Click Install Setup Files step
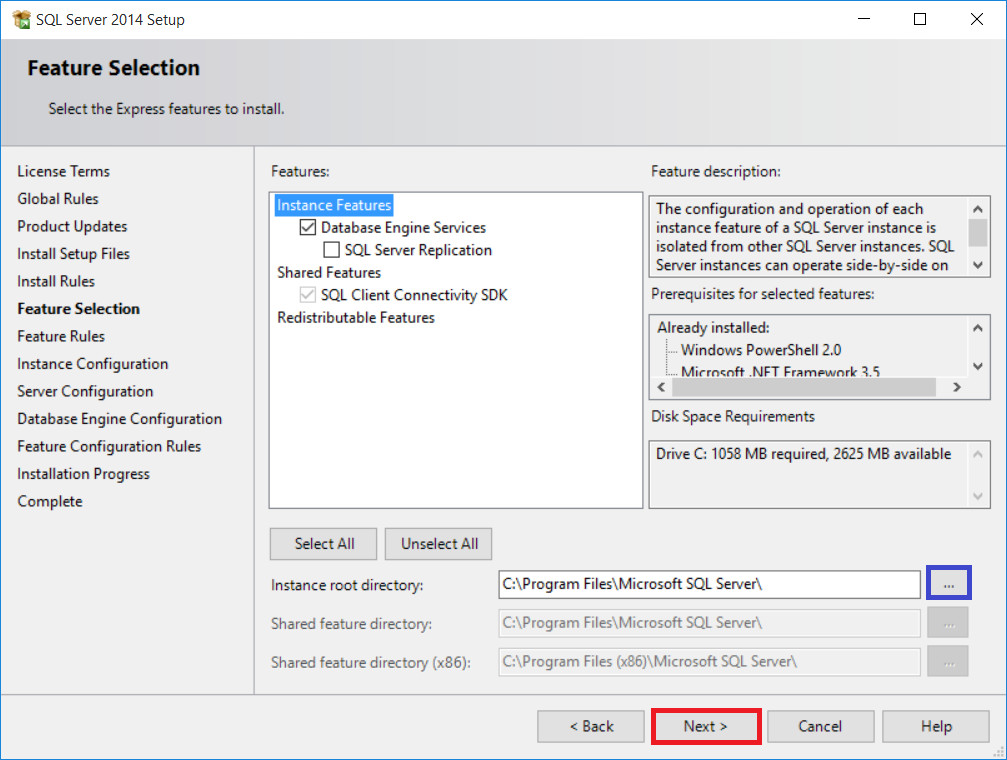1007x760 pixels. pyautogui.click(x=74, y=254)
